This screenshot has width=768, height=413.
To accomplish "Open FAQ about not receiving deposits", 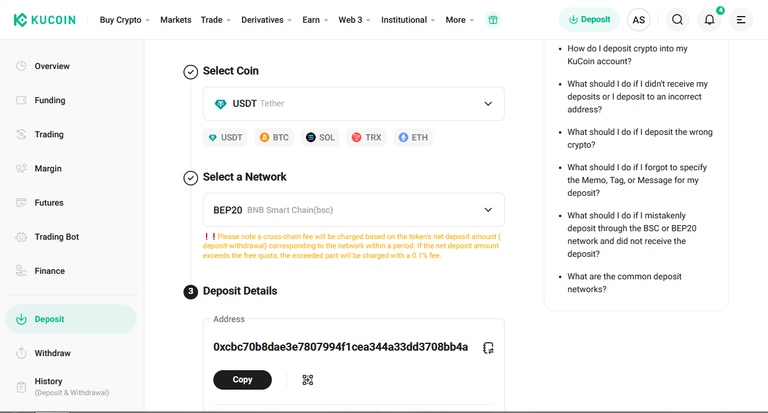I will (638, 97).
